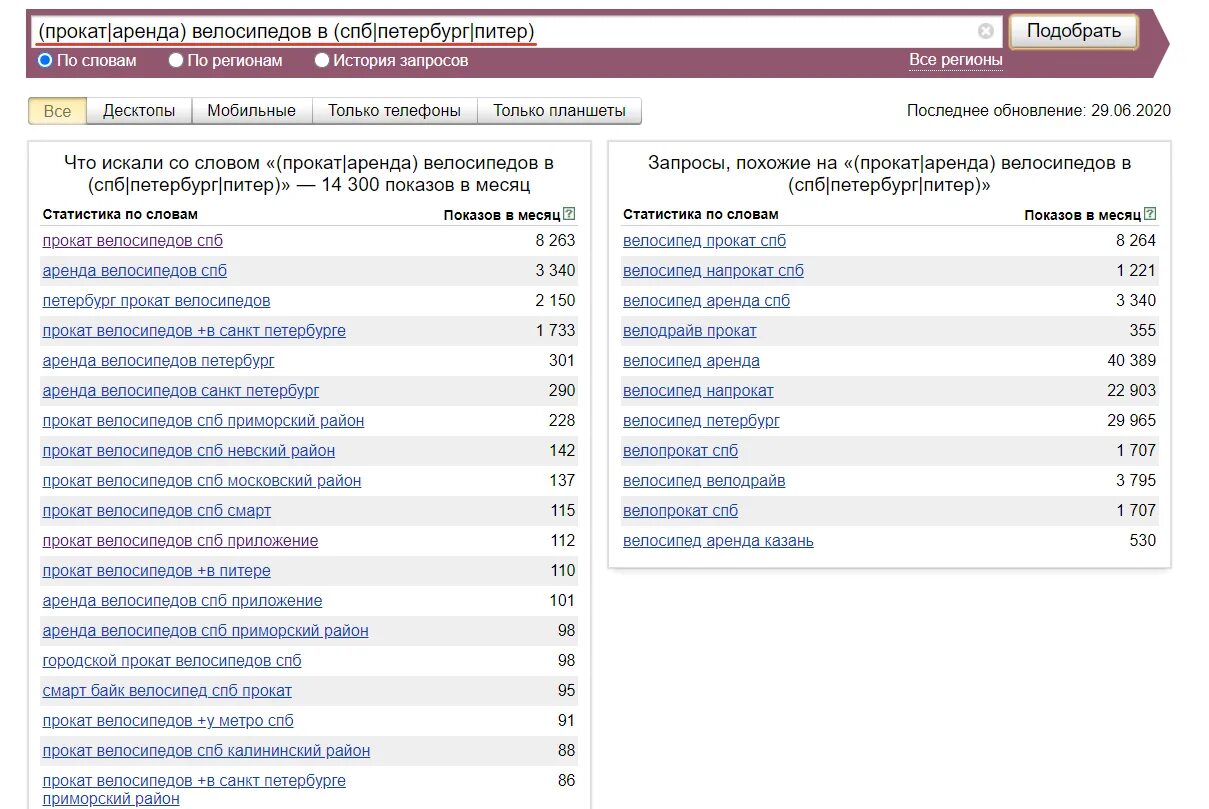Open 'смарт байк велосипед спб прокат' link
1209x809 pixels.
pyautogui.click(x=167, y=691)
